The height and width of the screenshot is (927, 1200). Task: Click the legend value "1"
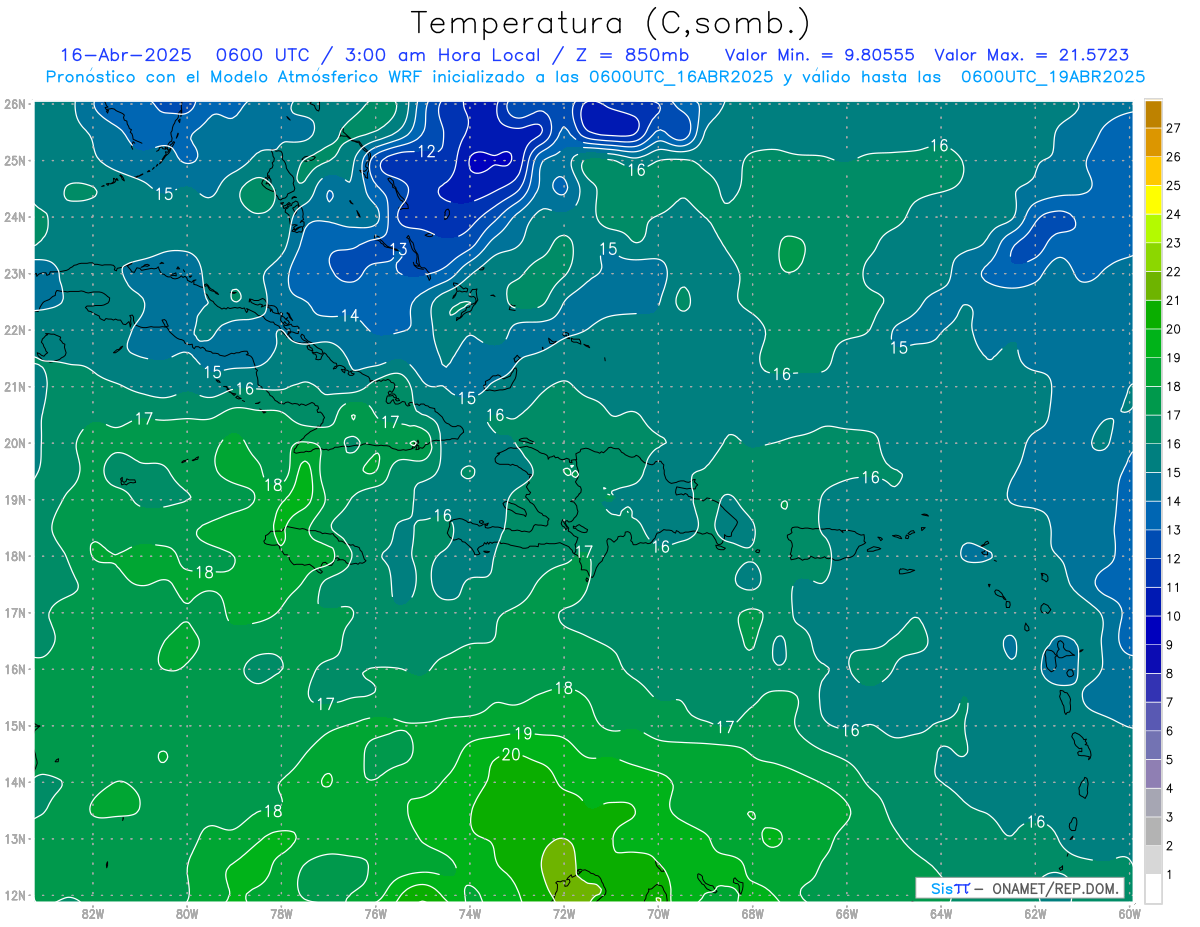(1170, 875)
